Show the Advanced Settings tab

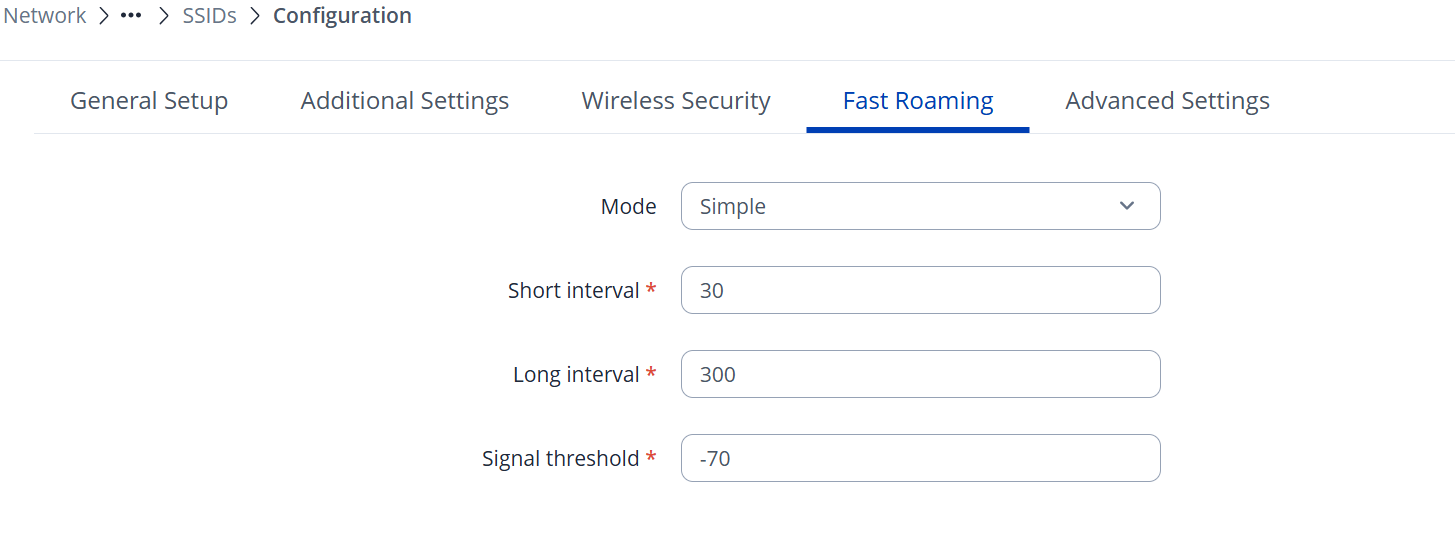click(1167, 101)
